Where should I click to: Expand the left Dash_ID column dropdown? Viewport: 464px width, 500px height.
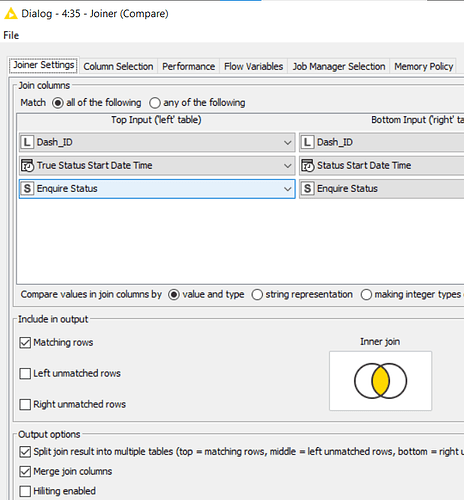(x=287, y=143)
